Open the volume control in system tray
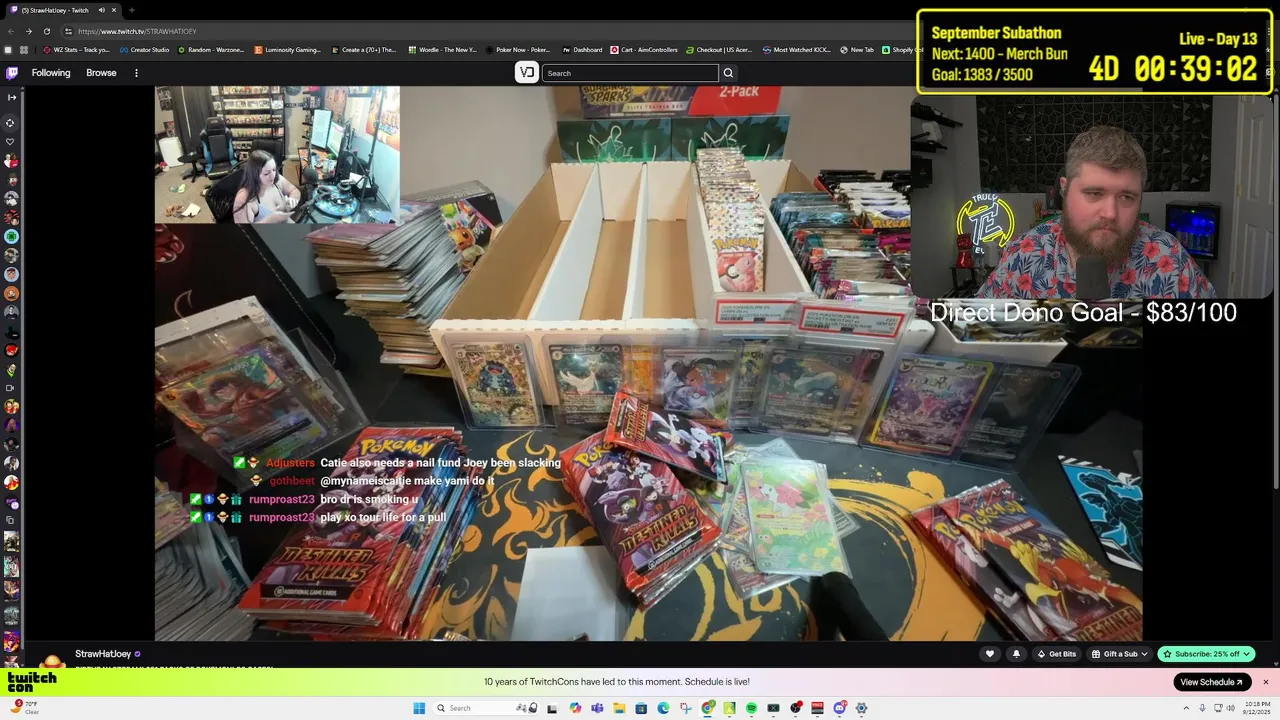Viewport: 1280px width, 720px height. (x=1233, y=708)
